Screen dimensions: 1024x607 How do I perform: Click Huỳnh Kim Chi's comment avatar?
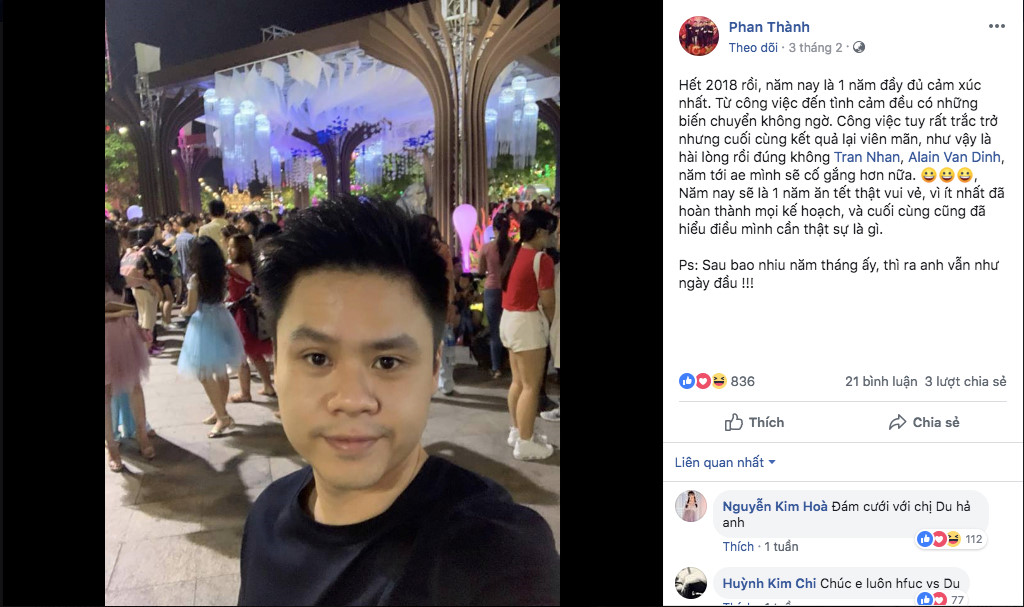click(691, 583)
